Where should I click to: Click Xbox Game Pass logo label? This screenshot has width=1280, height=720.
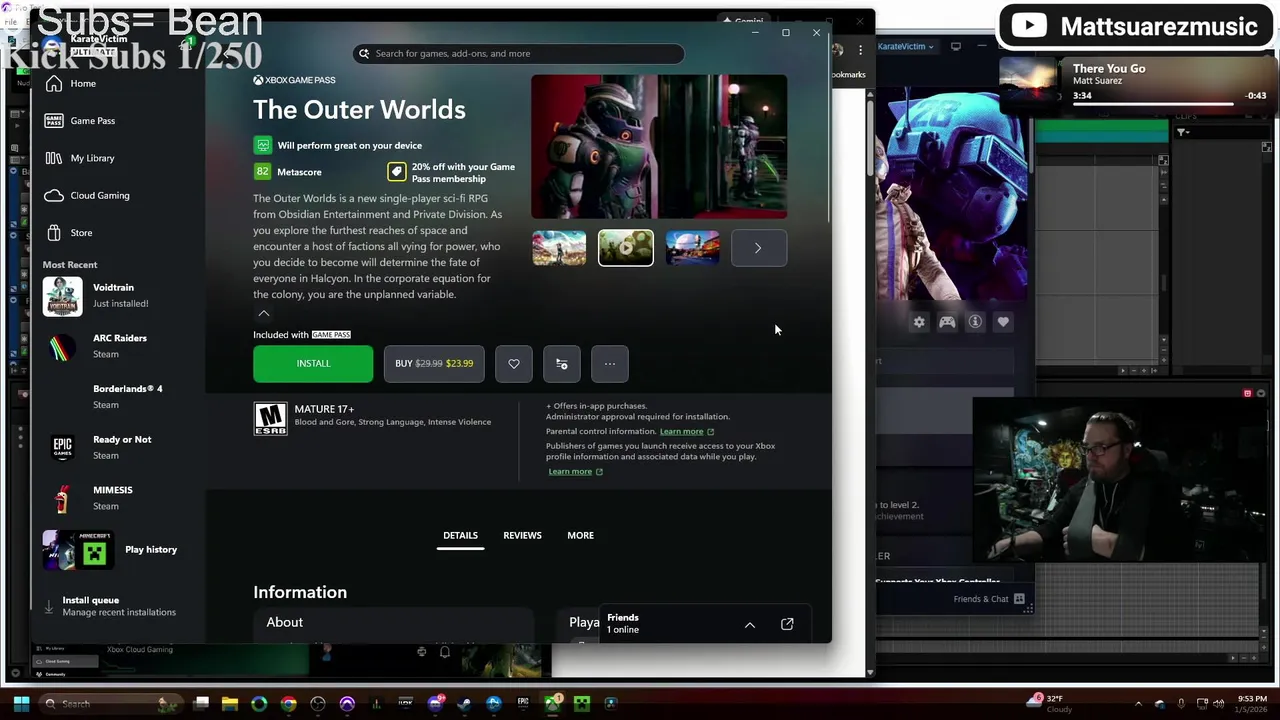294,80
